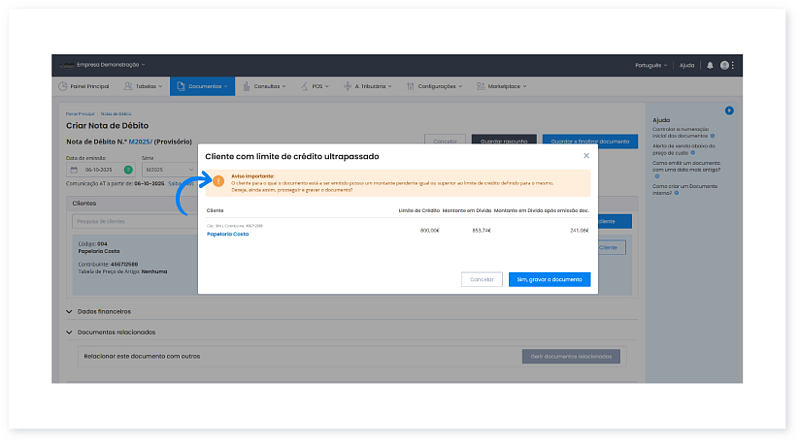
Task: Click the Cancelar button in dialog
Action: 481,280
